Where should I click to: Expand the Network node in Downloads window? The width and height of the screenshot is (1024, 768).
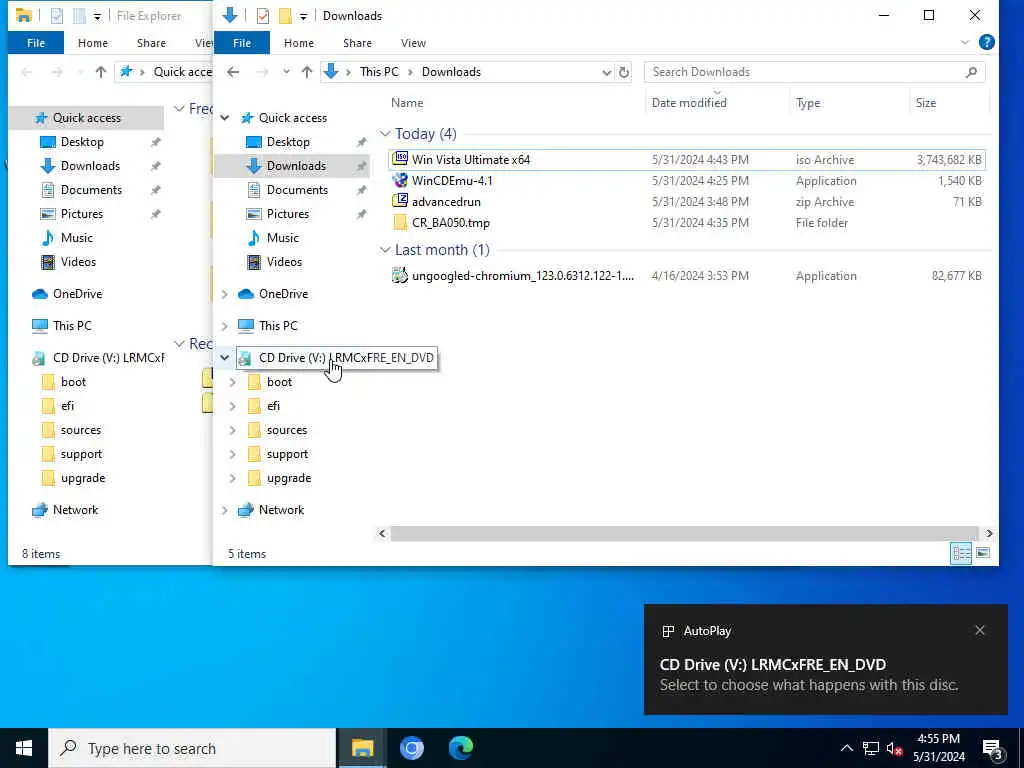click(x=225, y=510)
